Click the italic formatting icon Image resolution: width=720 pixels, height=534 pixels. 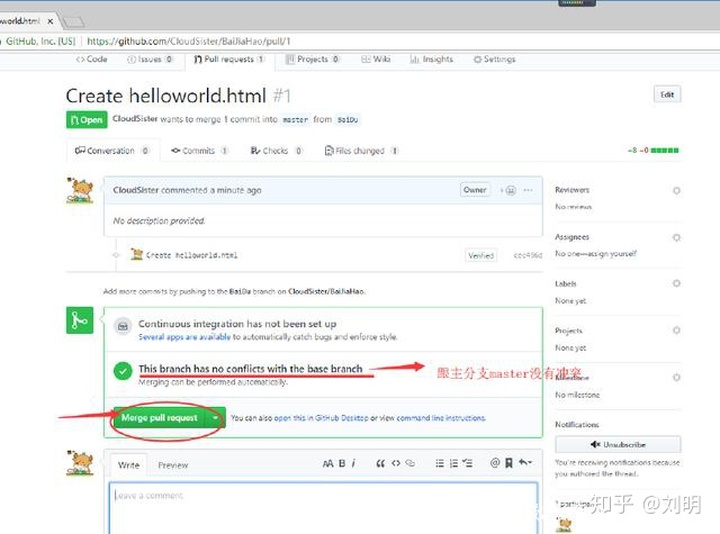tap(353, 463)
